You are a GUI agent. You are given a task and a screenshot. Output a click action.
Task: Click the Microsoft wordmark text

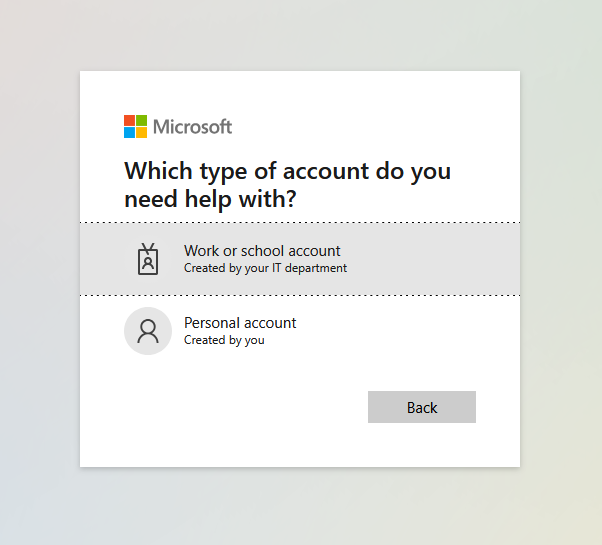192,127
